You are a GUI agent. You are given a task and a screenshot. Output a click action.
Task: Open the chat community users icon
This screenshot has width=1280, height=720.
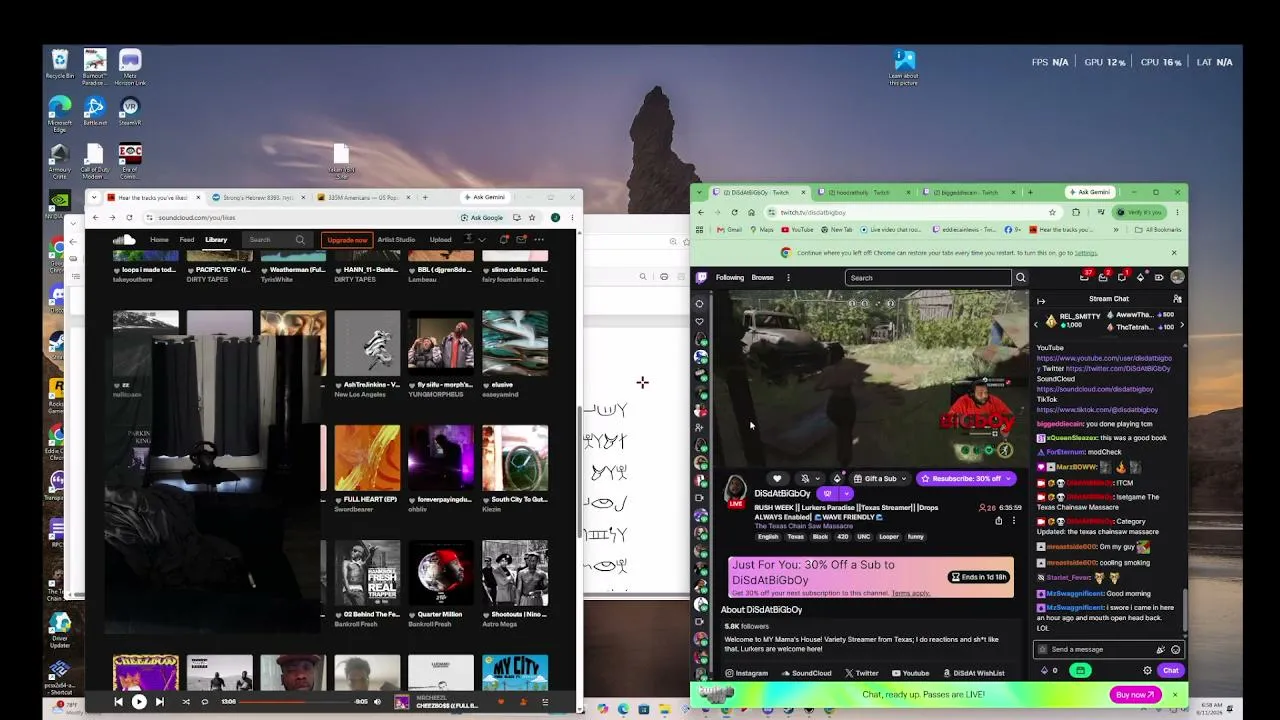pyautogui.click(x=1177, y=299)
